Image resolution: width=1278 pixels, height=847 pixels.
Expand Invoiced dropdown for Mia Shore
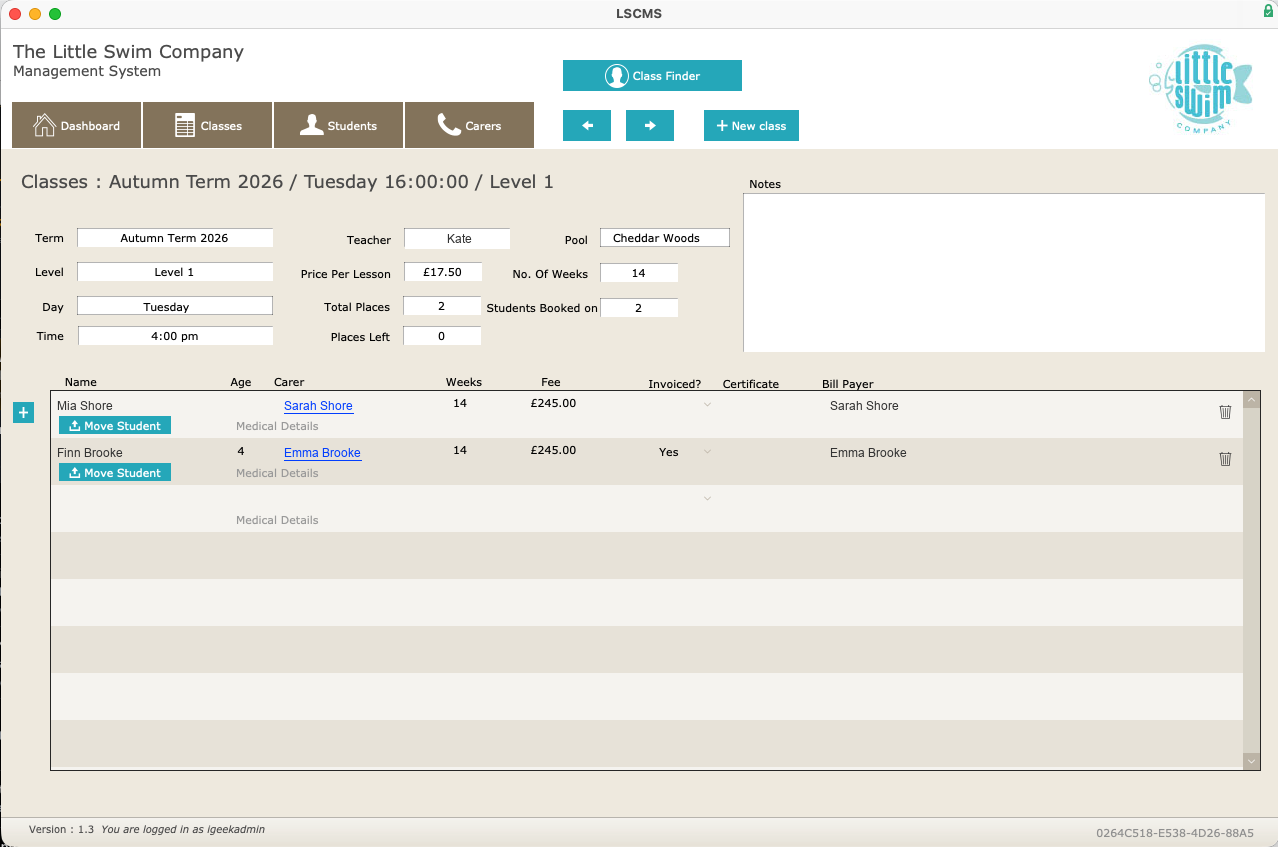[708, 405]
